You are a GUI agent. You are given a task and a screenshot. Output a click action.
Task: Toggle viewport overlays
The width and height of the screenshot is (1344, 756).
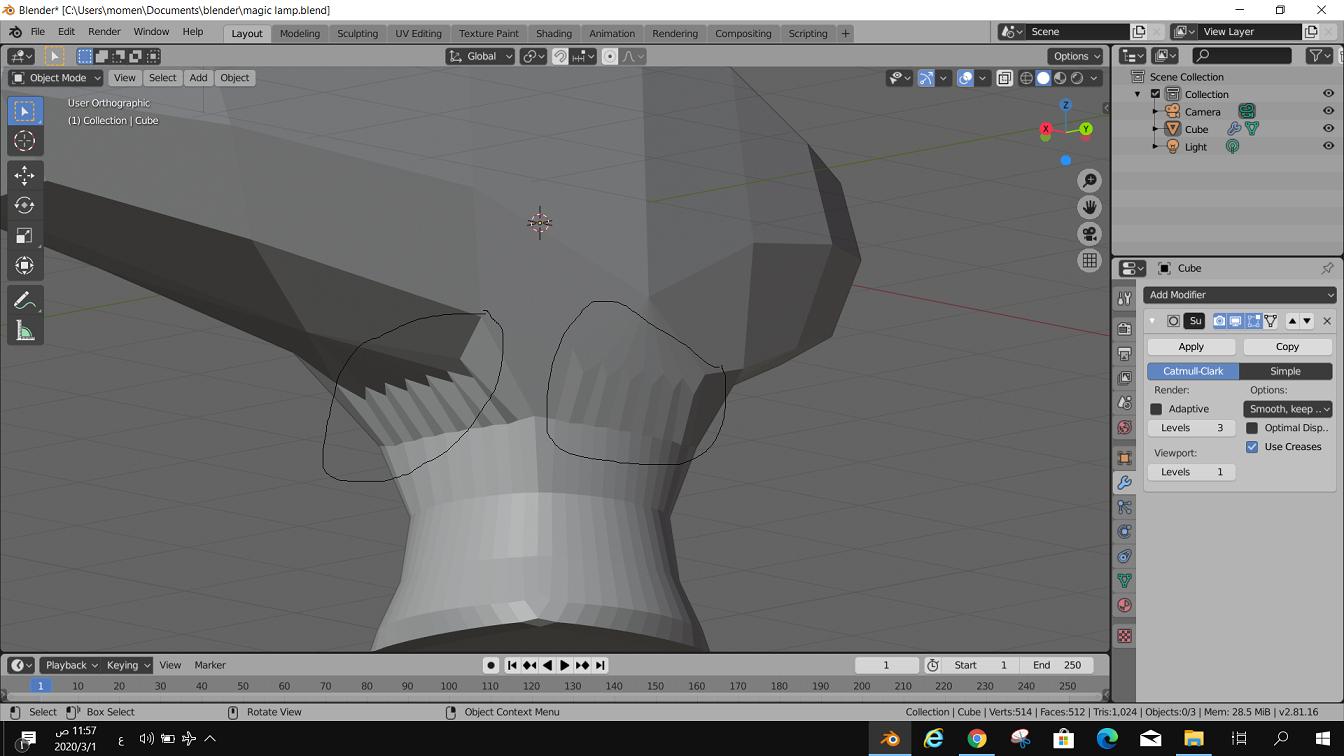965,78
